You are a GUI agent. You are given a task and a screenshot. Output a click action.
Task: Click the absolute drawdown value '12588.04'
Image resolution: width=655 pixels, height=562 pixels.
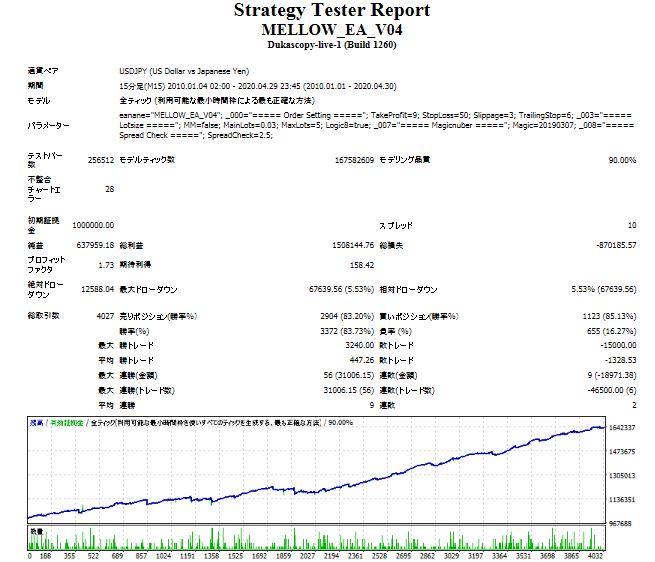(97, 289)
